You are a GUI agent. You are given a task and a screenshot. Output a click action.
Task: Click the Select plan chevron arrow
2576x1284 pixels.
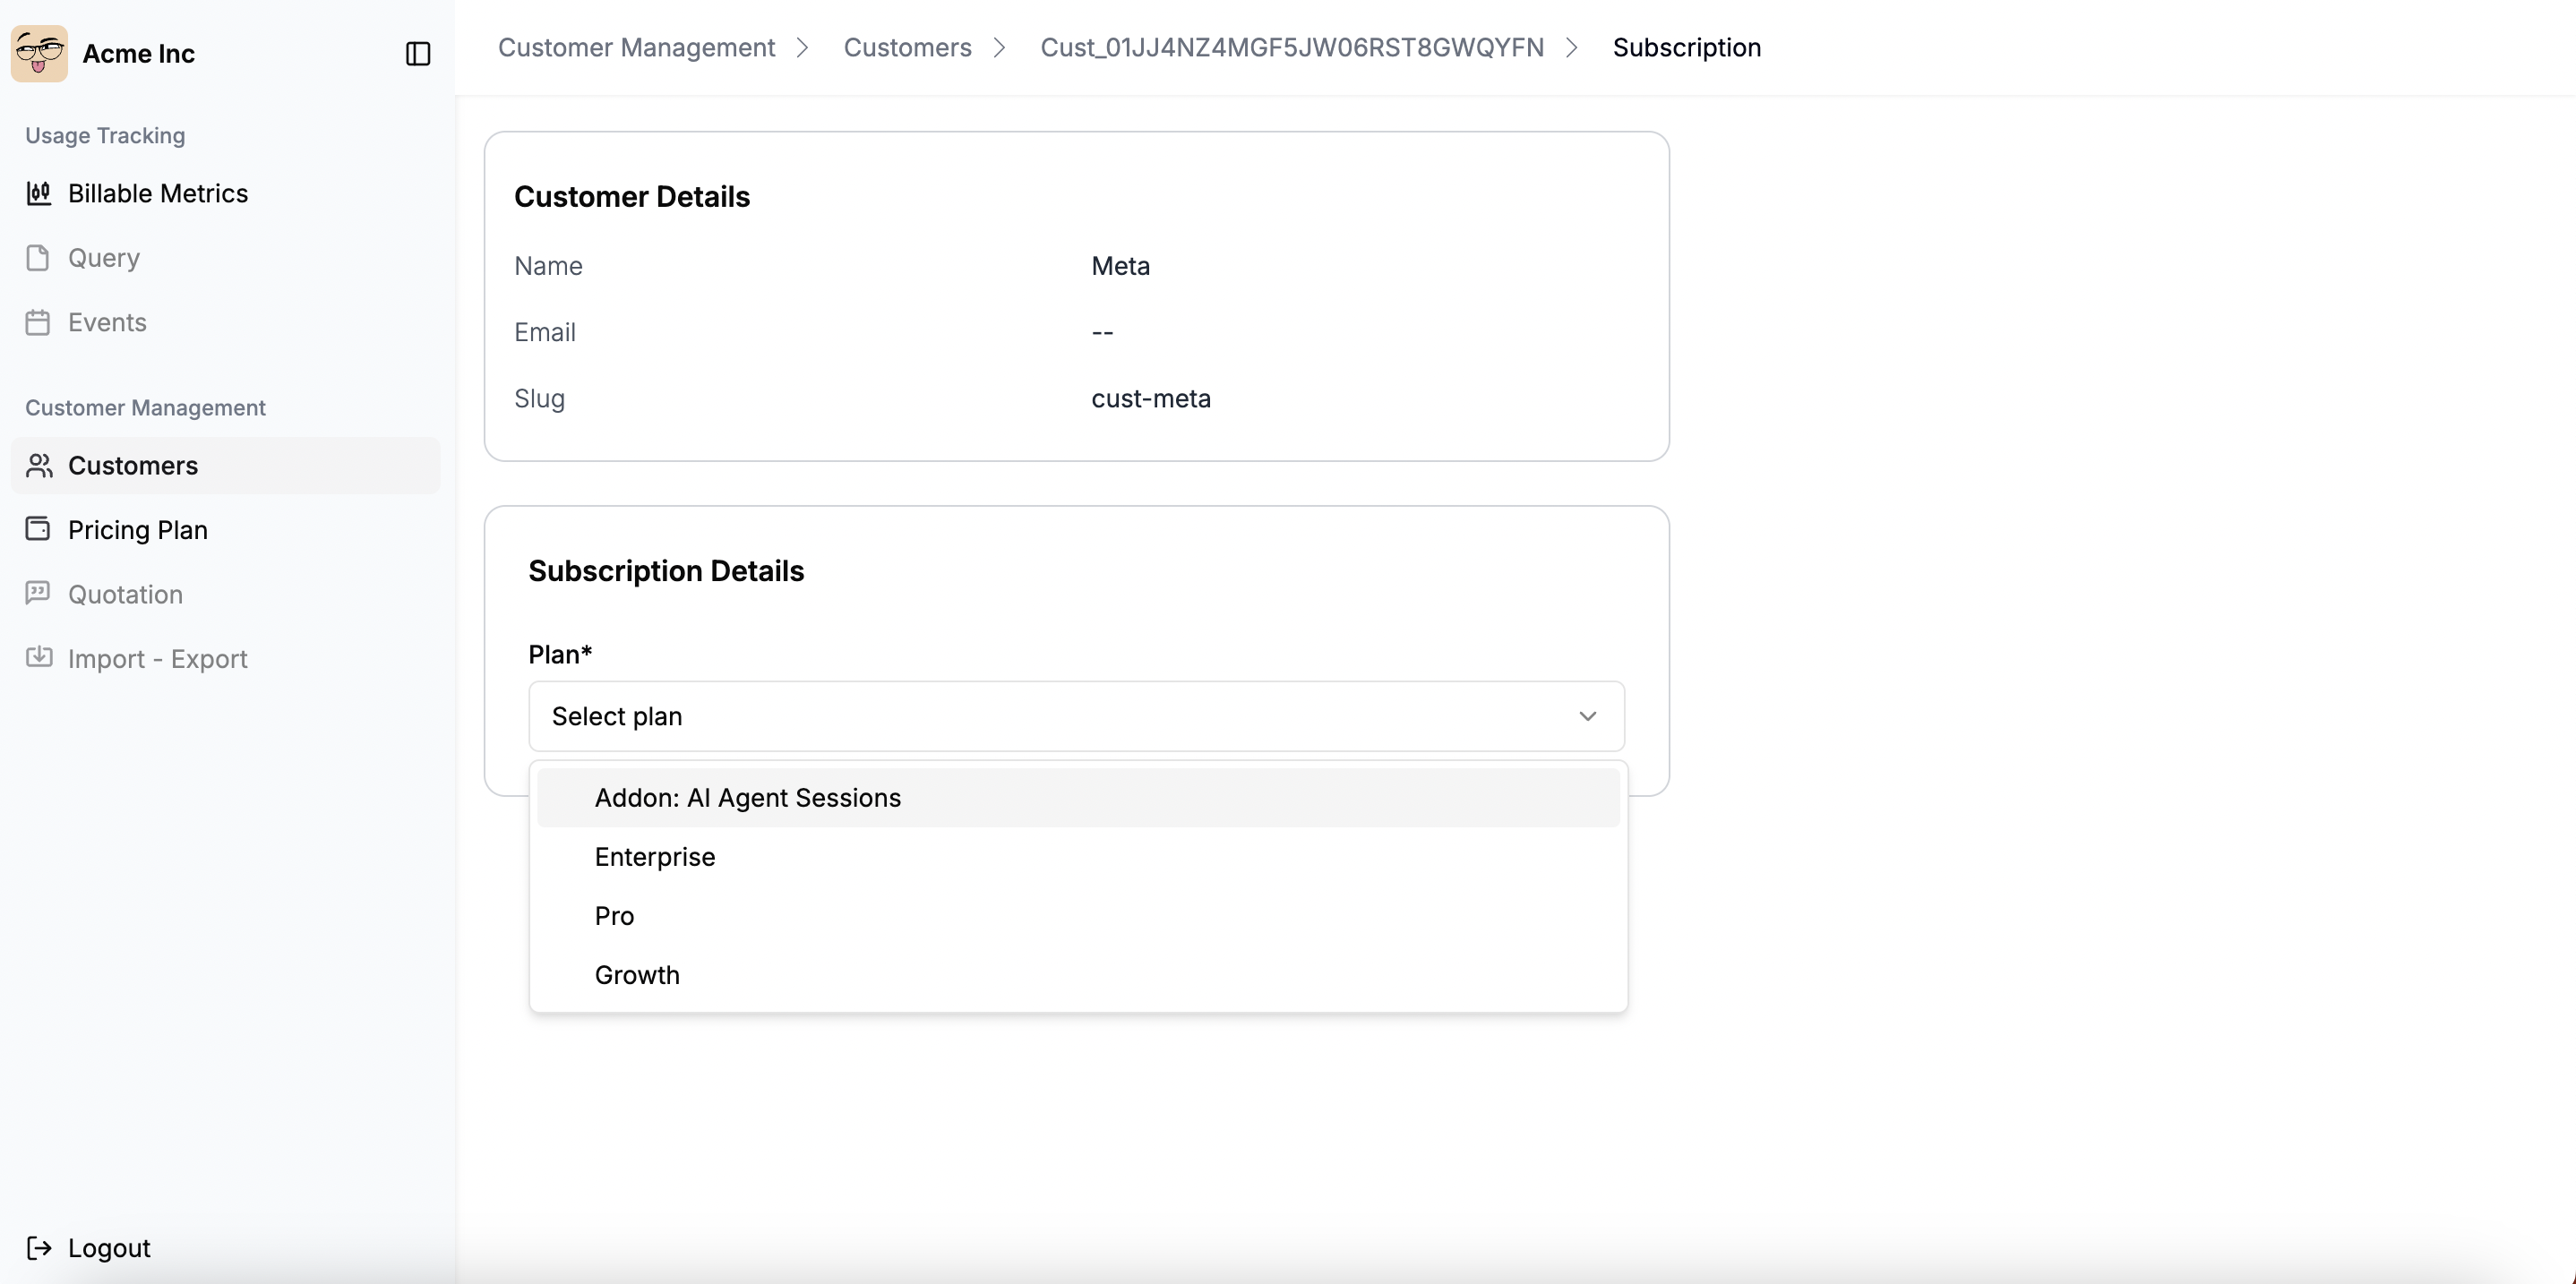tap(1587, 716)
